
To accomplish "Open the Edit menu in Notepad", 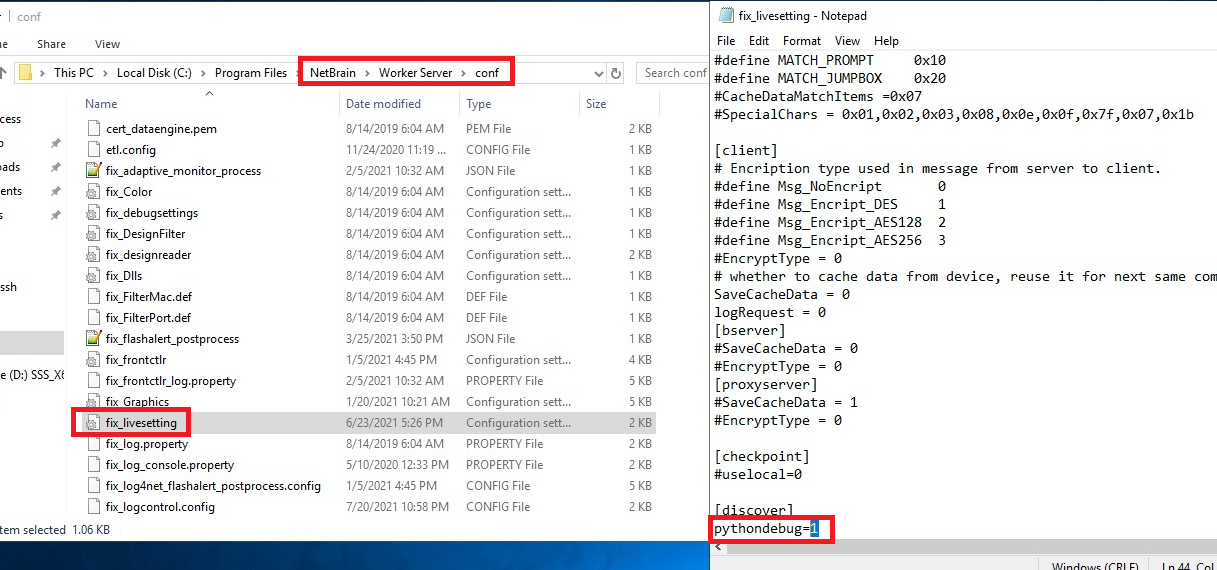I will click(x=759, y=41).
